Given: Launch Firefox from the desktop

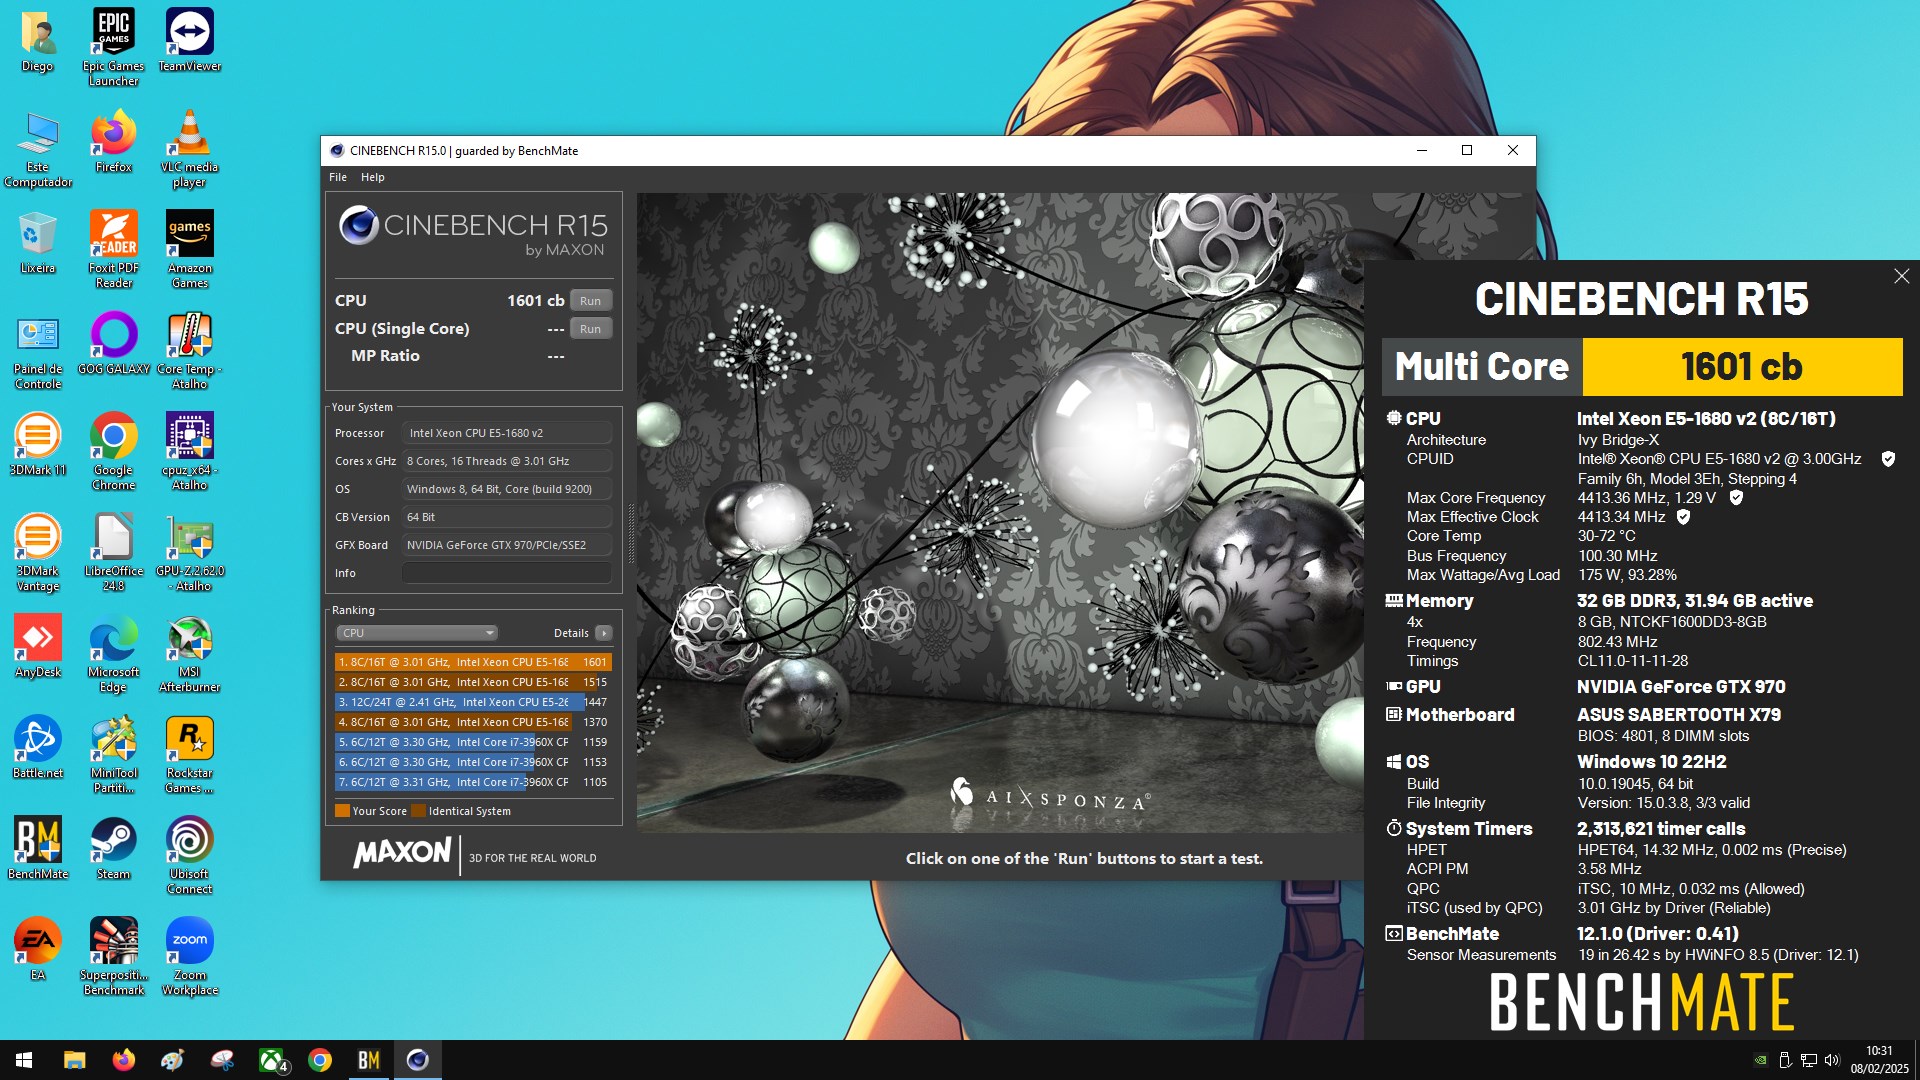Looking at the screenshot, I should 113,141.
